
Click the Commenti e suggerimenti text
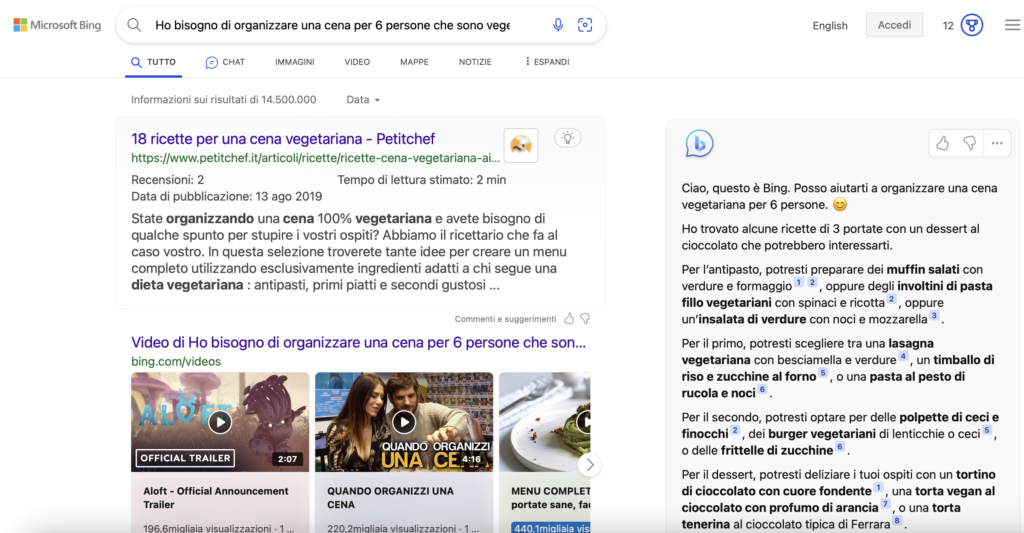pos(505,319)
